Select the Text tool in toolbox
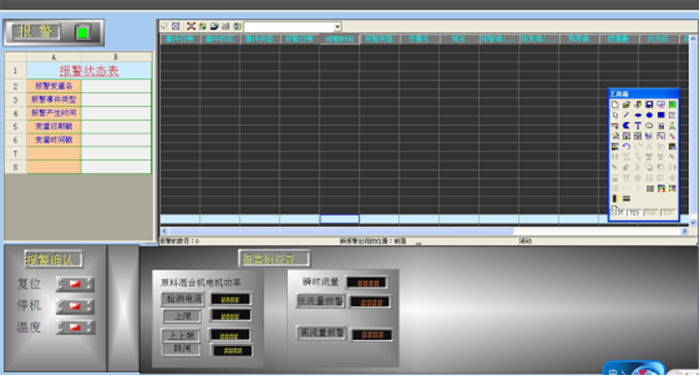This screenshot has height=376, width=700. tap(638, 126)
